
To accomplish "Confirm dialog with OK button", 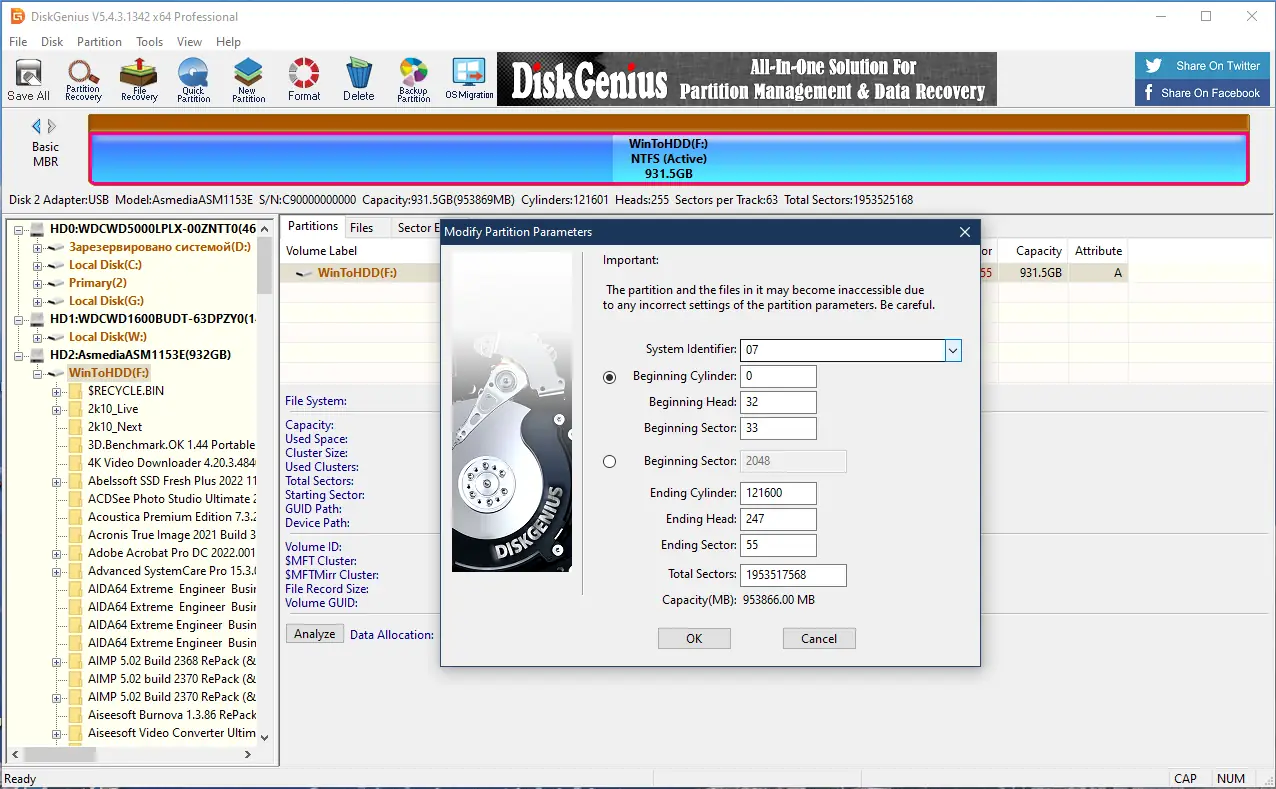I will pos(694,639).
